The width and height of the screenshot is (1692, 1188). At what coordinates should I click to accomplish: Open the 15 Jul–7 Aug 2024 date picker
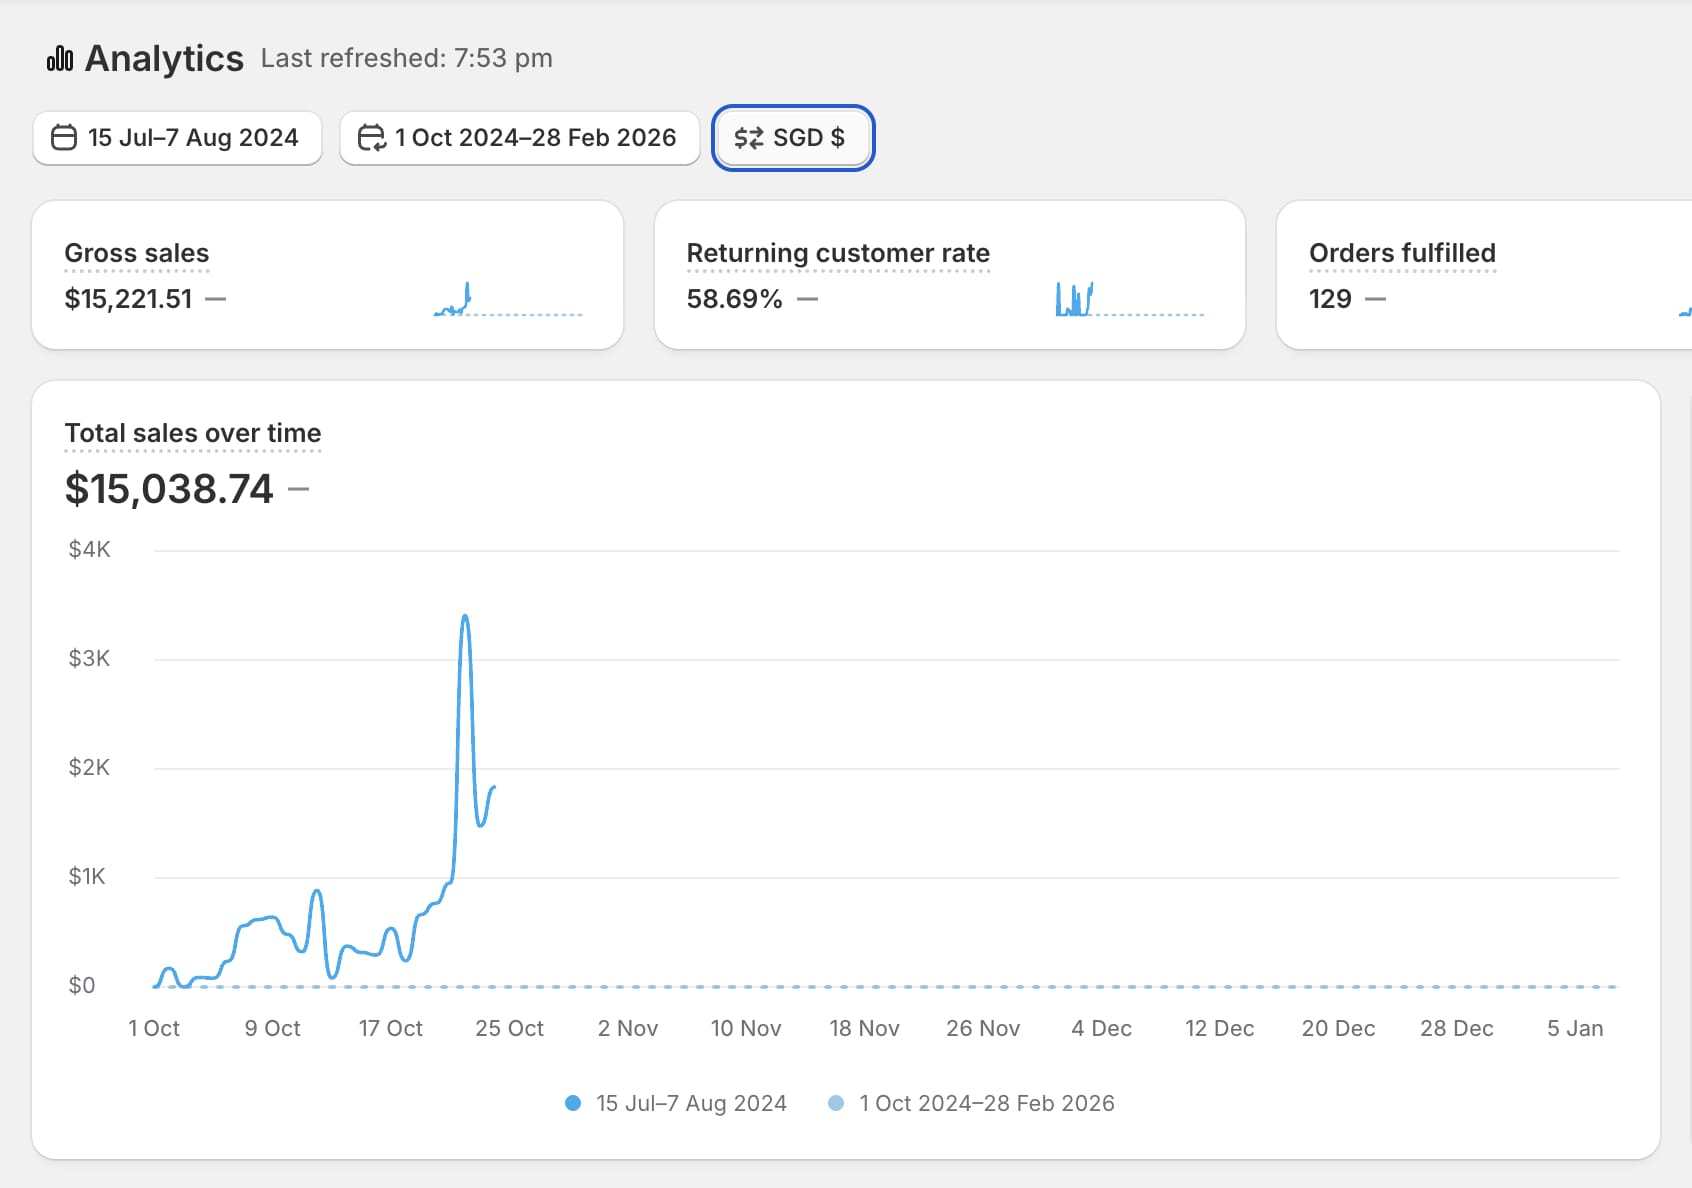(178, 138)
